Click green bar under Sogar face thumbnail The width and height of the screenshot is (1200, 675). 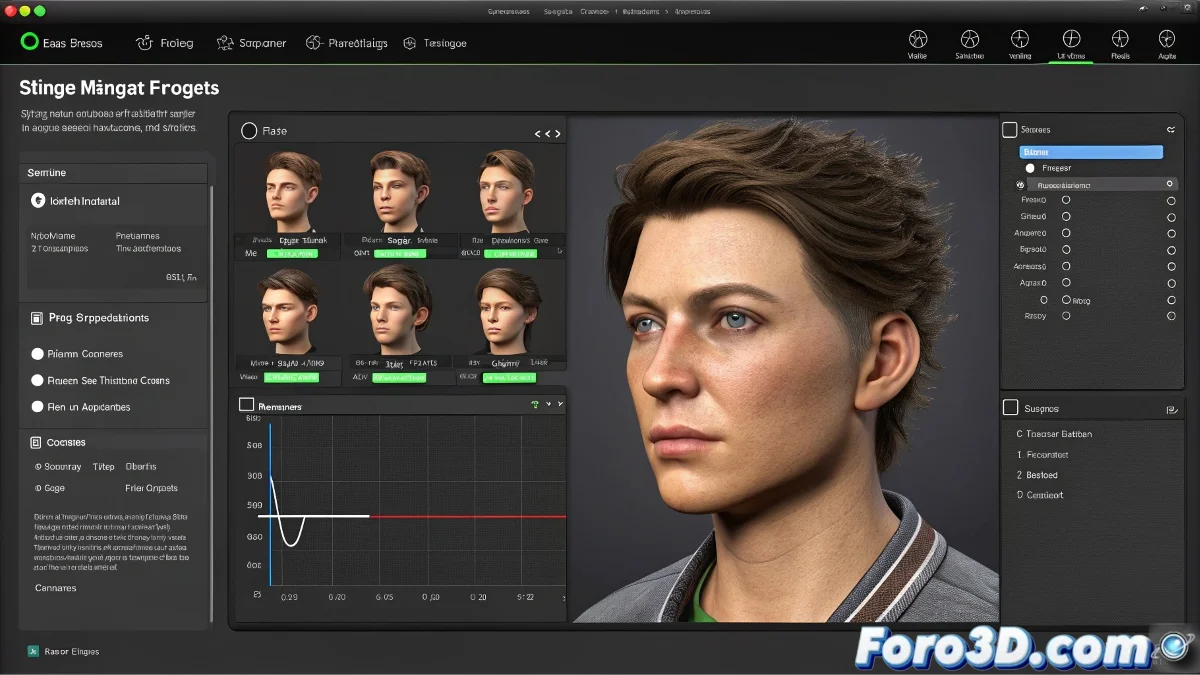pos(400,254)
